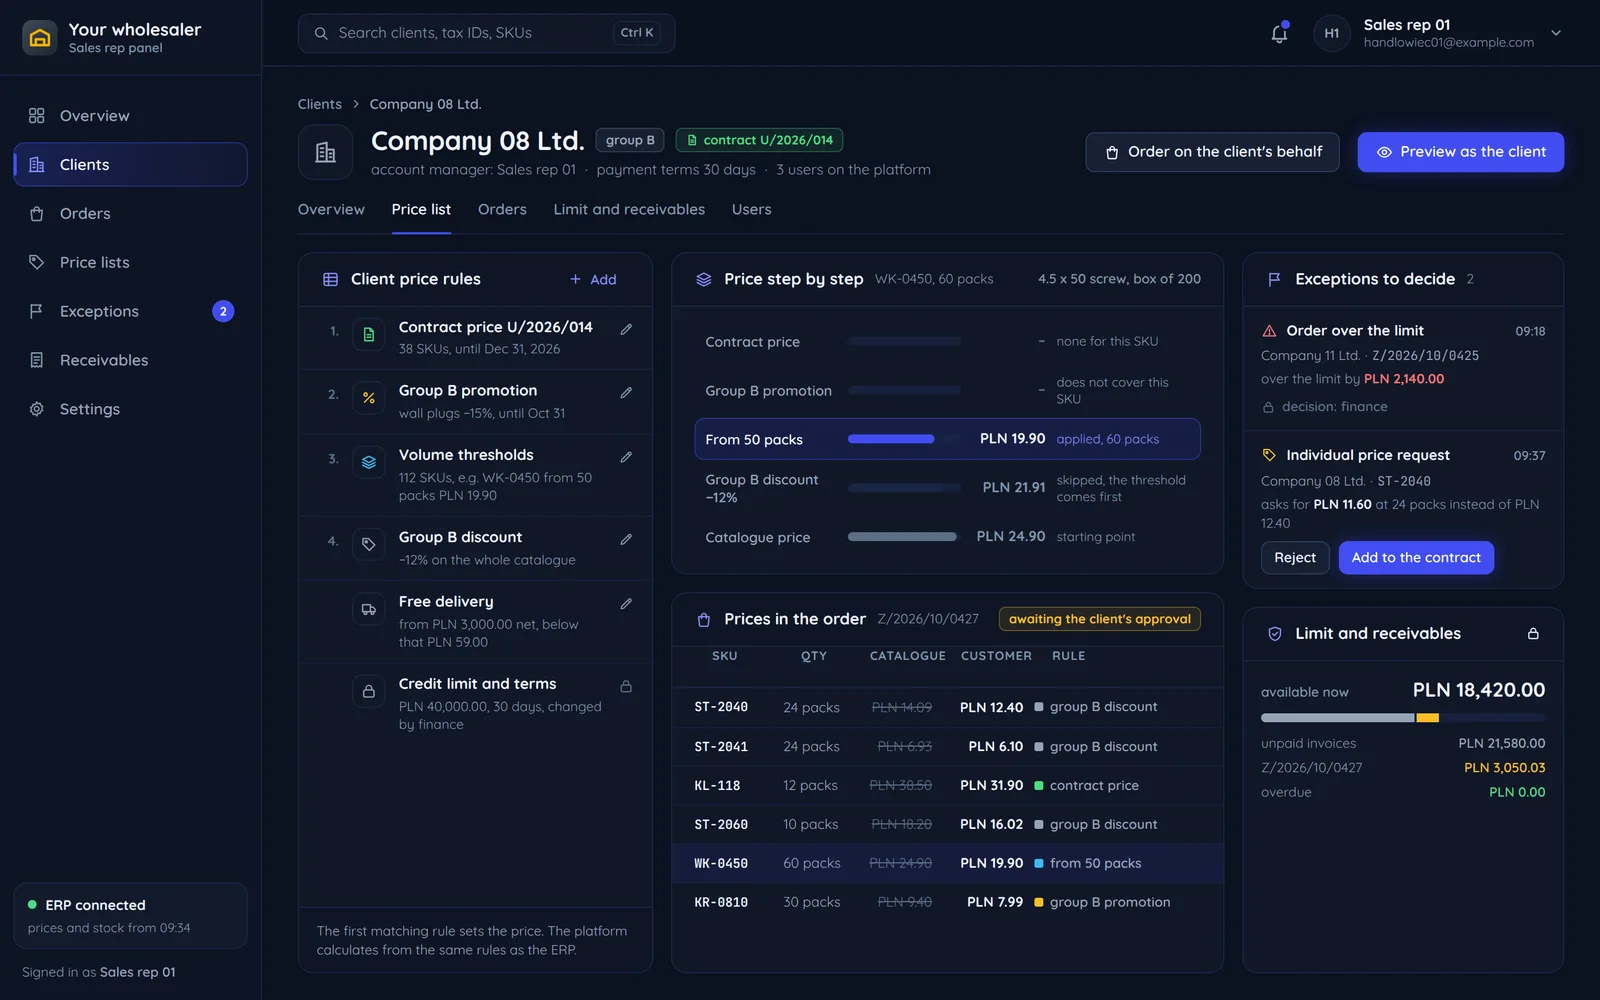Open the Users tab
This screenshot has width=1600, height=1000.
[751, 209]
